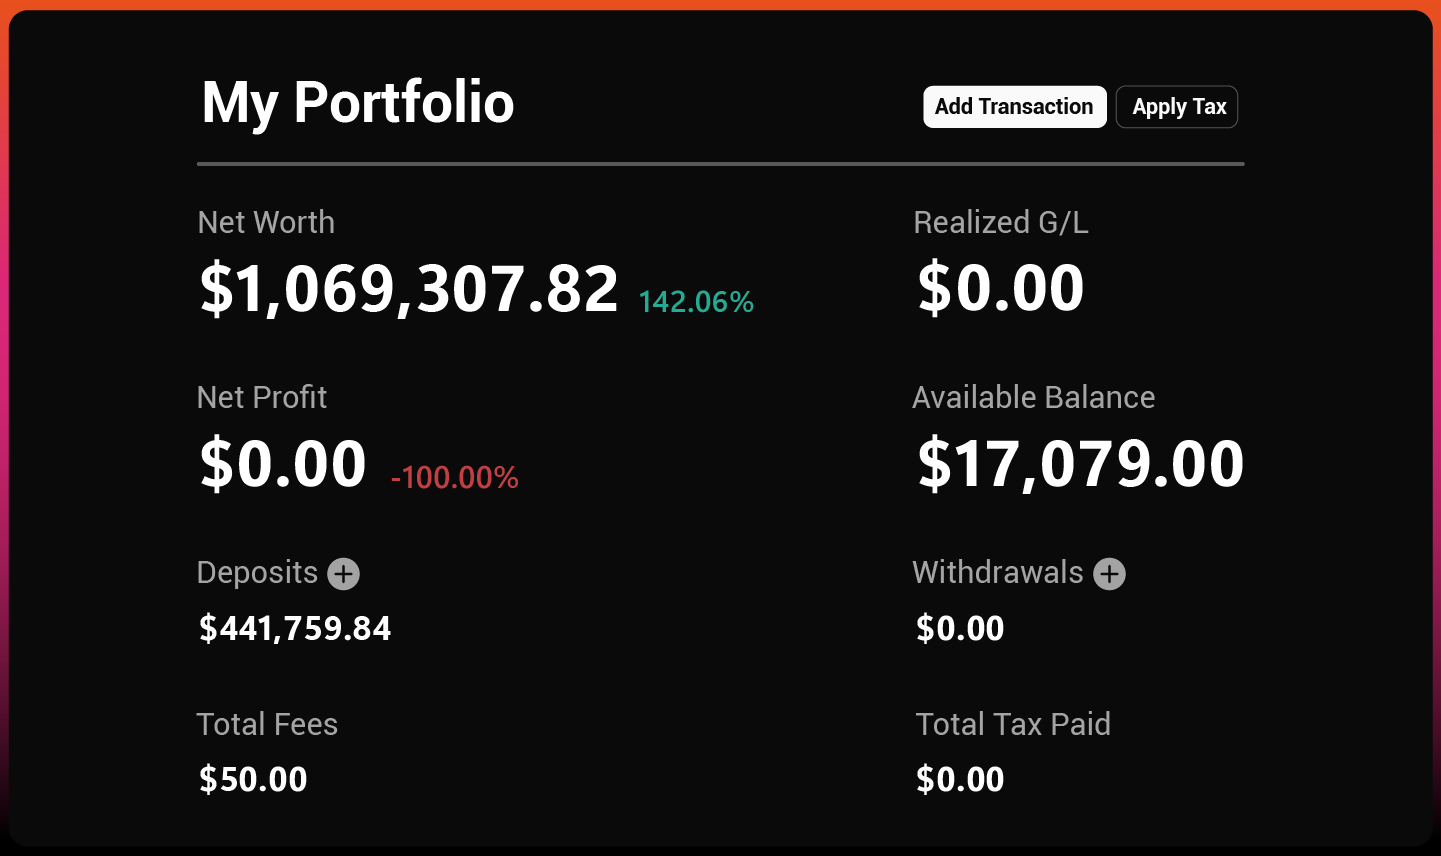1441x856 pixels.
Task: Select the Available Balance amount $17,079.00
Action: [x=1080, y=464]
